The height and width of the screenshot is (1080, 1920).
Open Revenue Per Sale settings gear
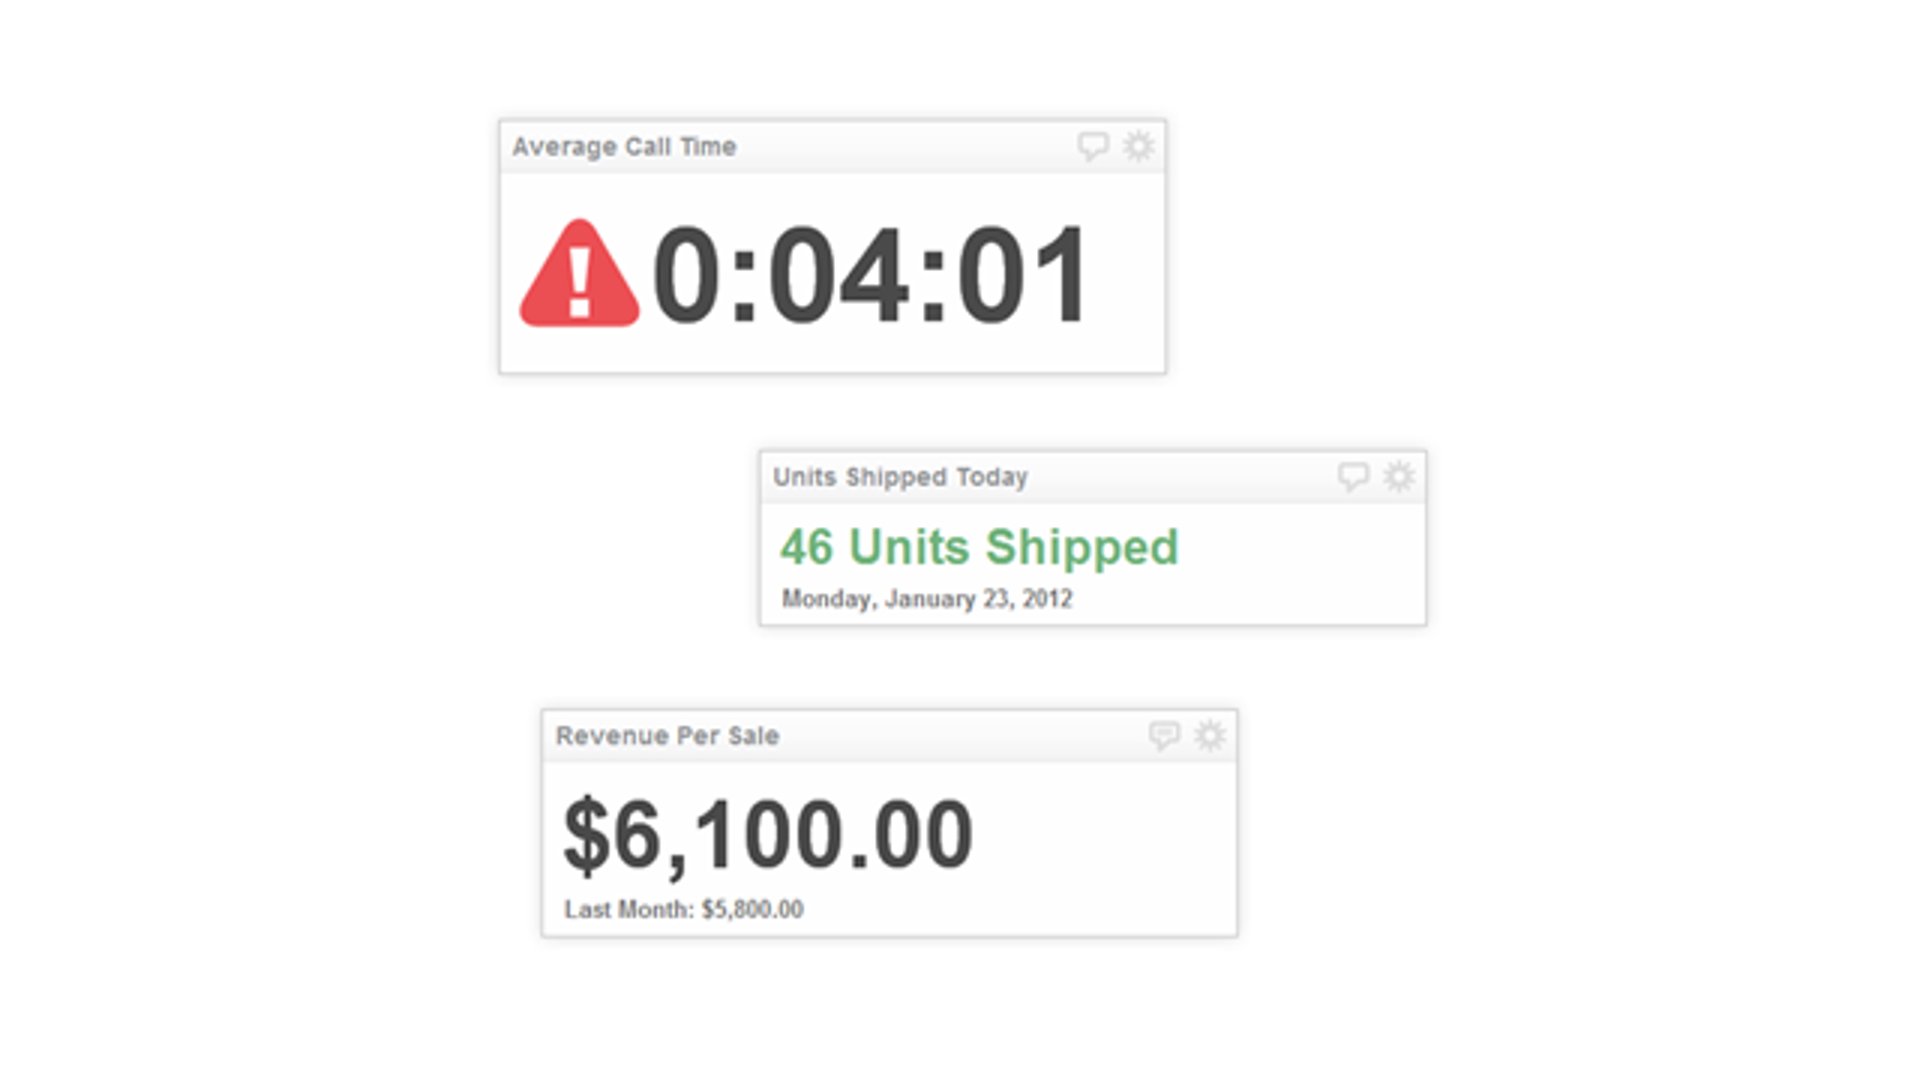[x=1209, y=735]
